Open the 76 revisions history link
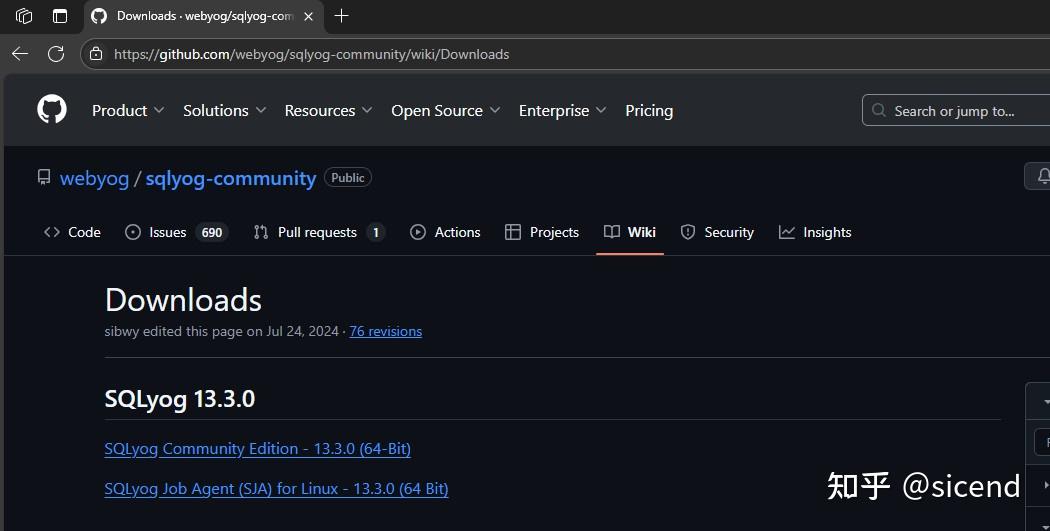Screen dimensions: 1050x531 tap(385, 332)
